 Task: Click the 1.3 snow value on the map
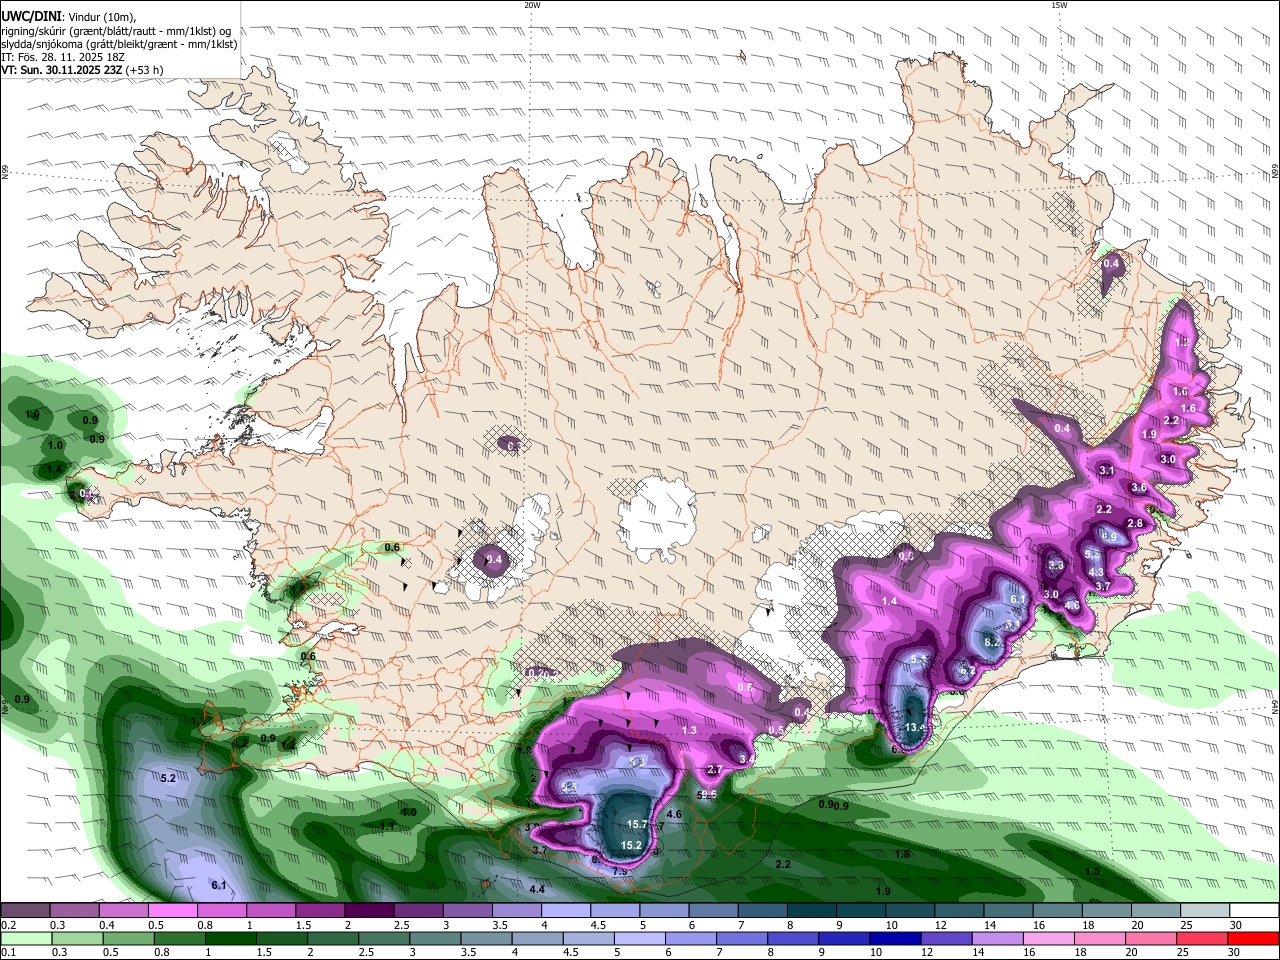point(689,730)
